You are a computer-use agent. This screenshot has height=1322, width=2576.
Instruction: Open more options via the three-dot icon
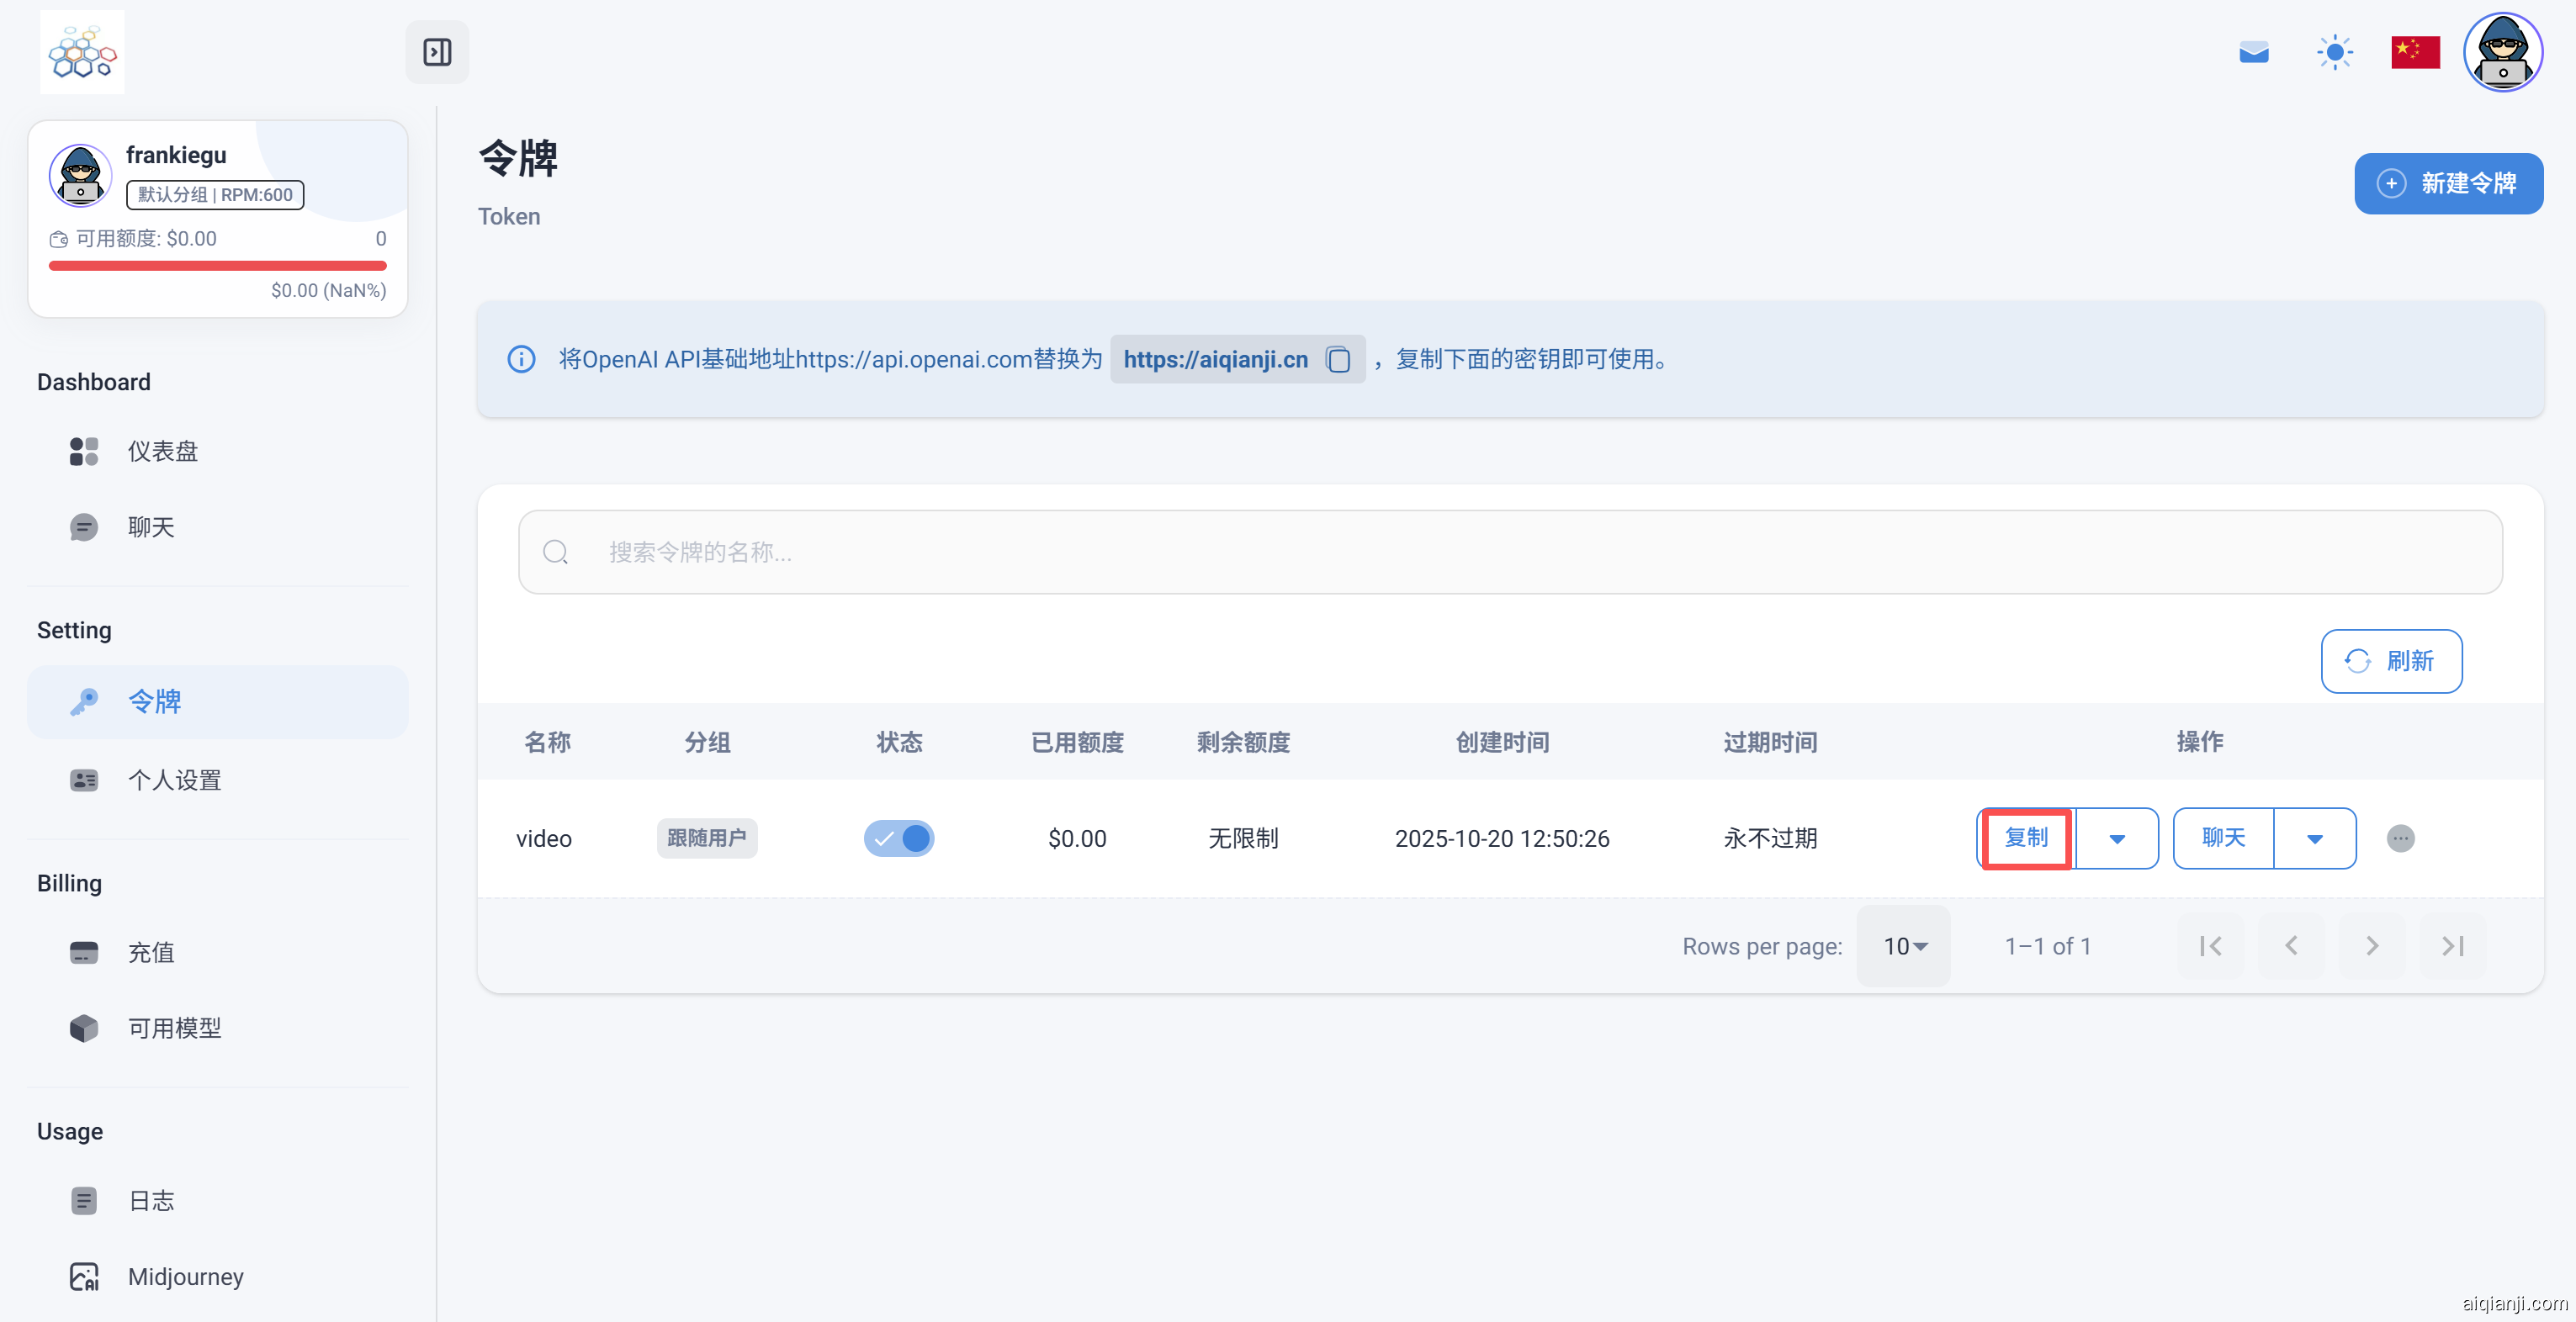click(x=2402, y=839)
